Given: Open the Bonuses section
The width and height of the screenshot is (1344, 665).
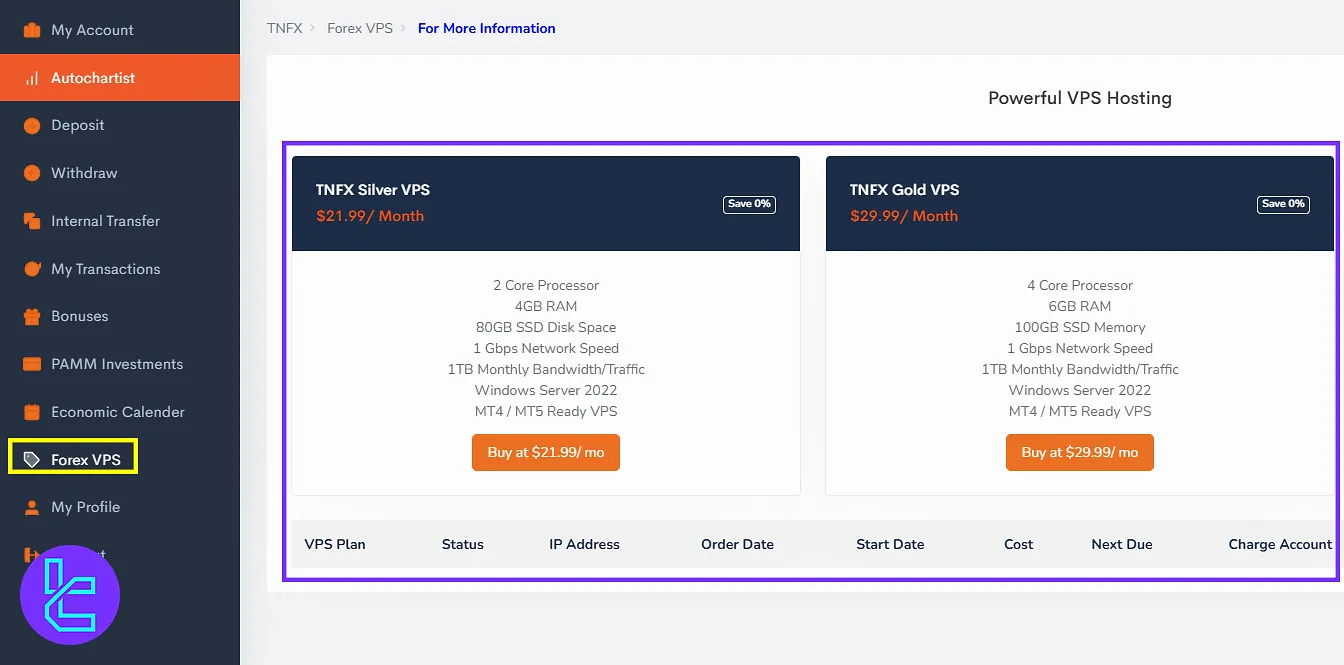Looking at the screenshot, I should [x=120, y=316].
